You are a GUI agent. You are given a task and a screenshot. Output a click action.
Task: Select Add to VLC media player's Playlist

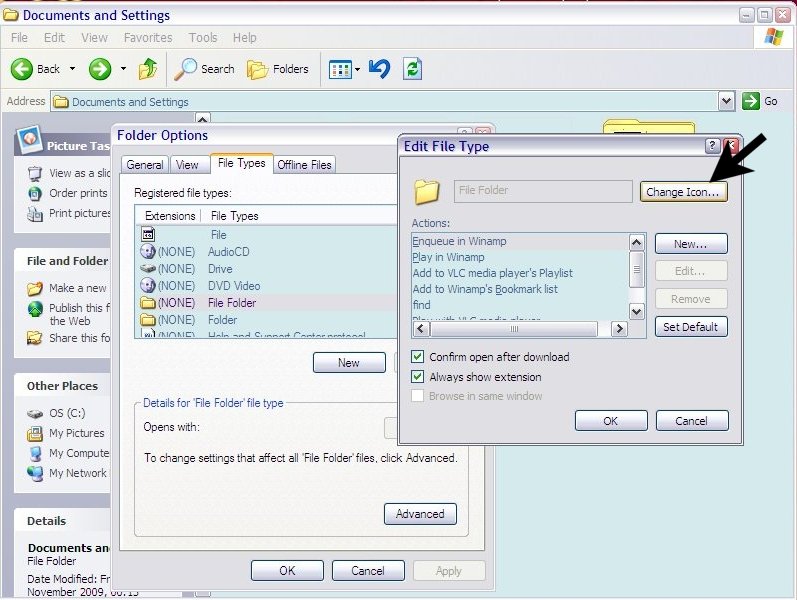coord(520,273)
